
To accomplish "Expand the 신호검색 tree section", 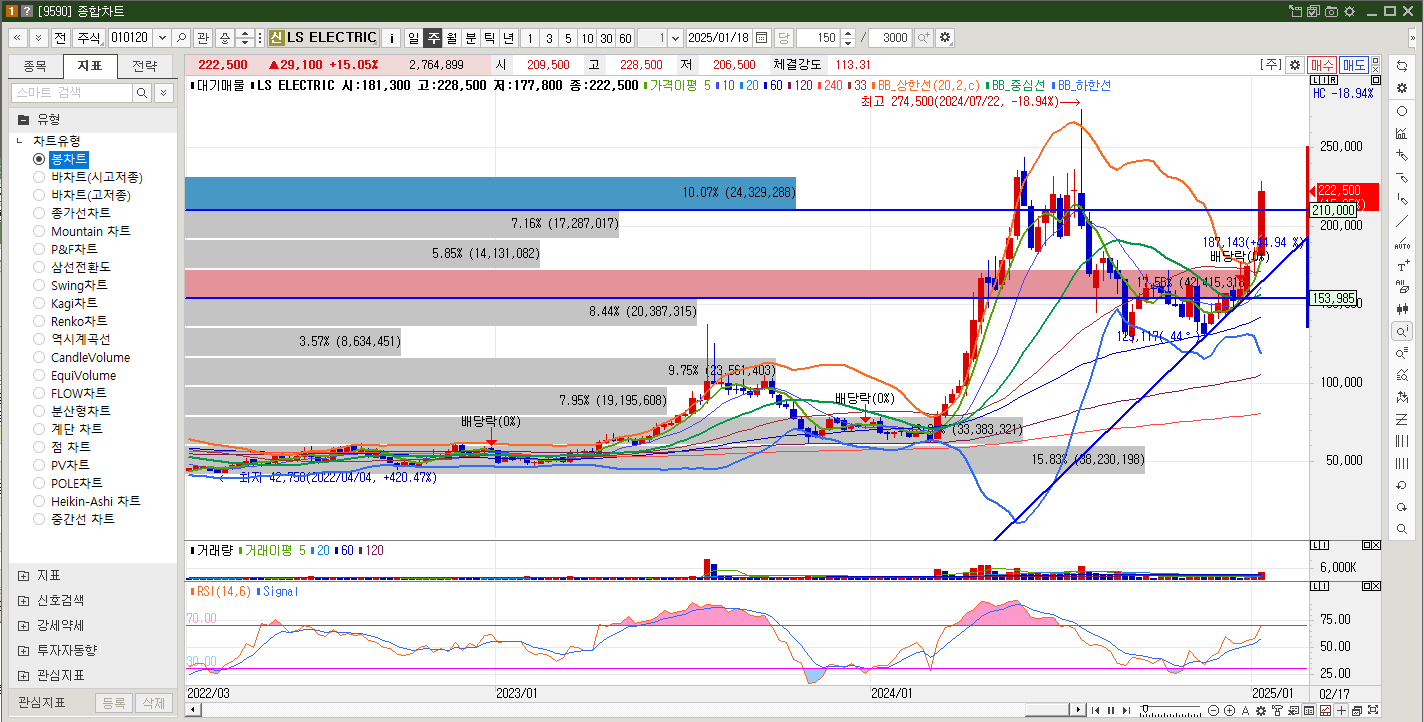I will (x=23, y=600).
